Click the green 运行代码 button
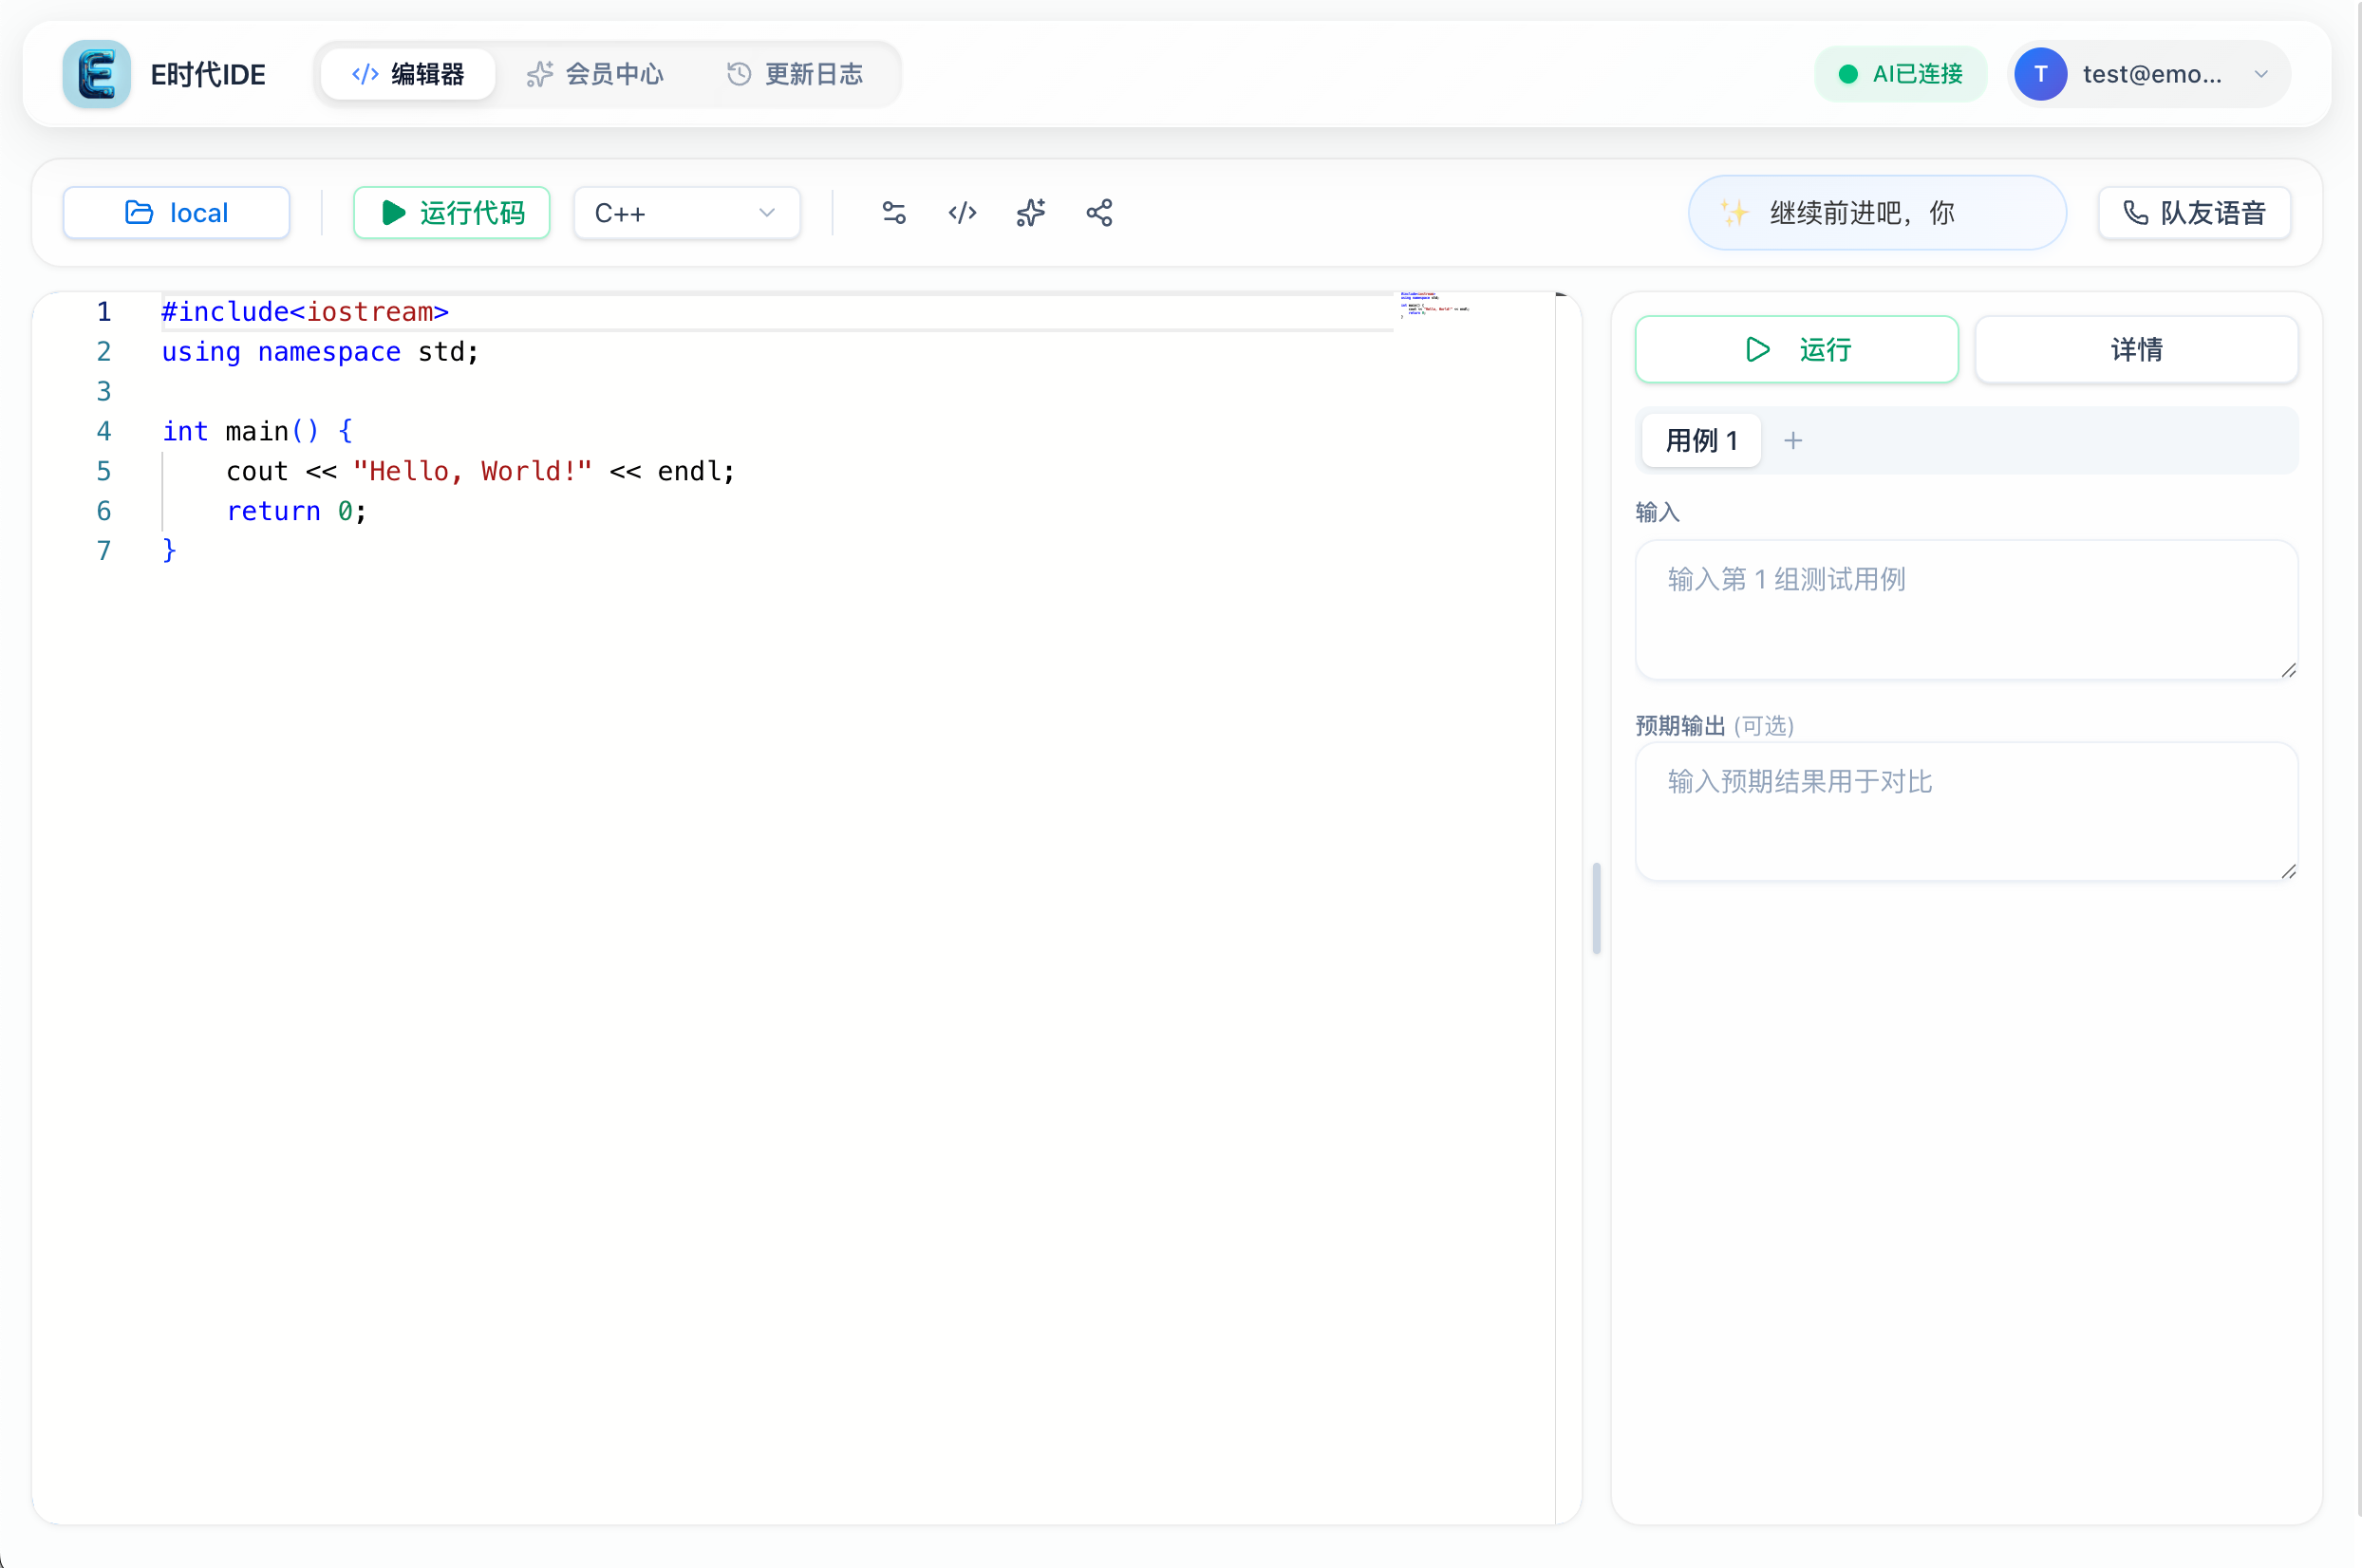2362x1568 pixels. click(x=452, y=213)
